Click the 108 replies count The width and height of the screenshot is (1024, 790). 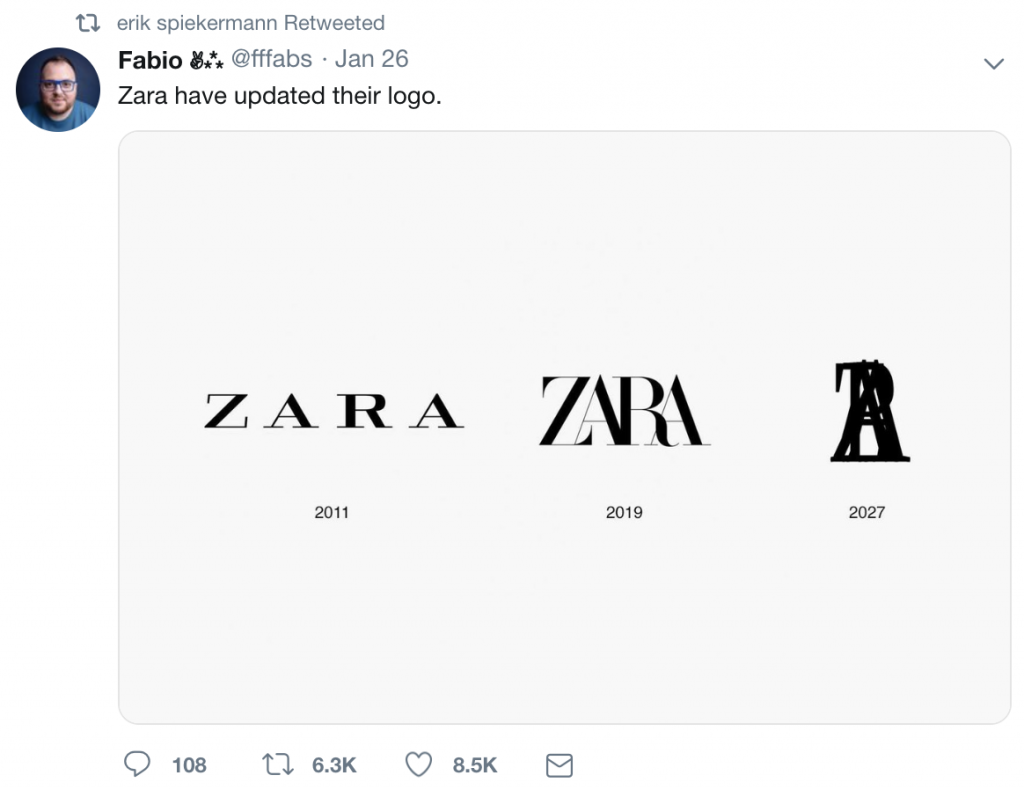[x=189, y=765]
